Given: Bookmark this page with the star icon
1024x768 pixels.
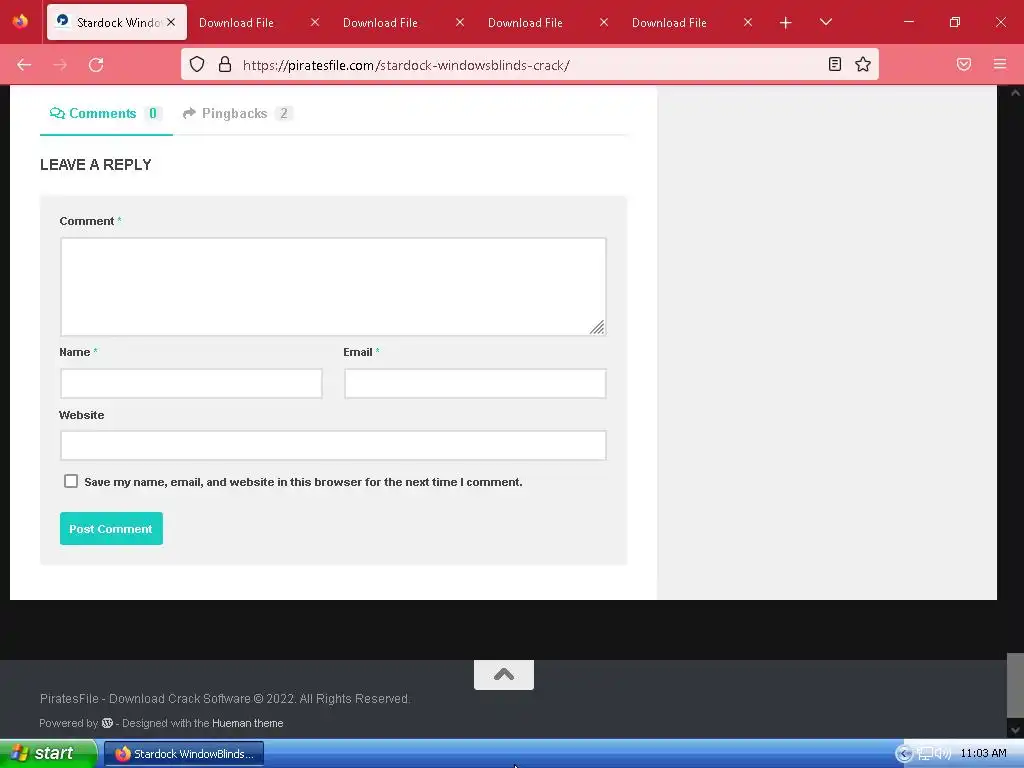Looking at the screenshot, I should click(x=863, y=64).
